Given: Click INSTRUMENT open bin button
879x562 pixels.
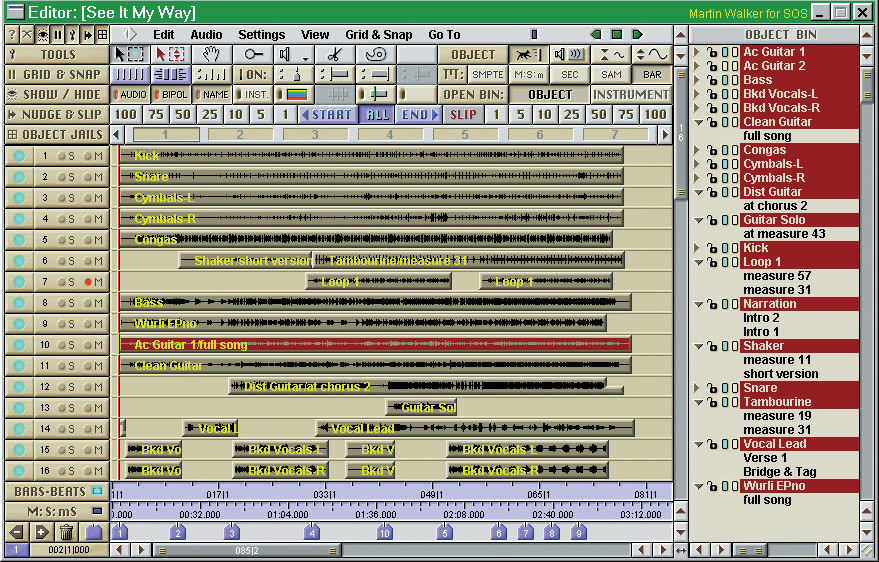Looking at the screenshot, I should pyautogui.click(x=630, y=94).
